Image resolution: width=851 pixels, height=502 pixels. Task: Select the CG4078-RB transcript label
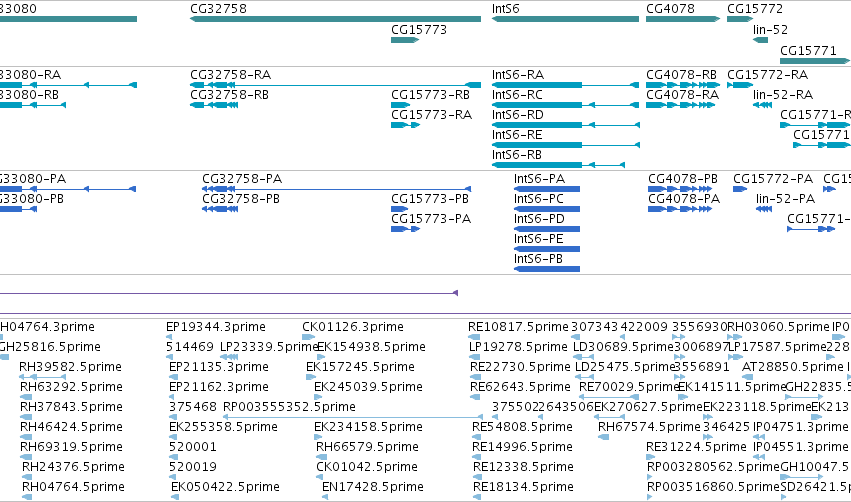(681, 75)
